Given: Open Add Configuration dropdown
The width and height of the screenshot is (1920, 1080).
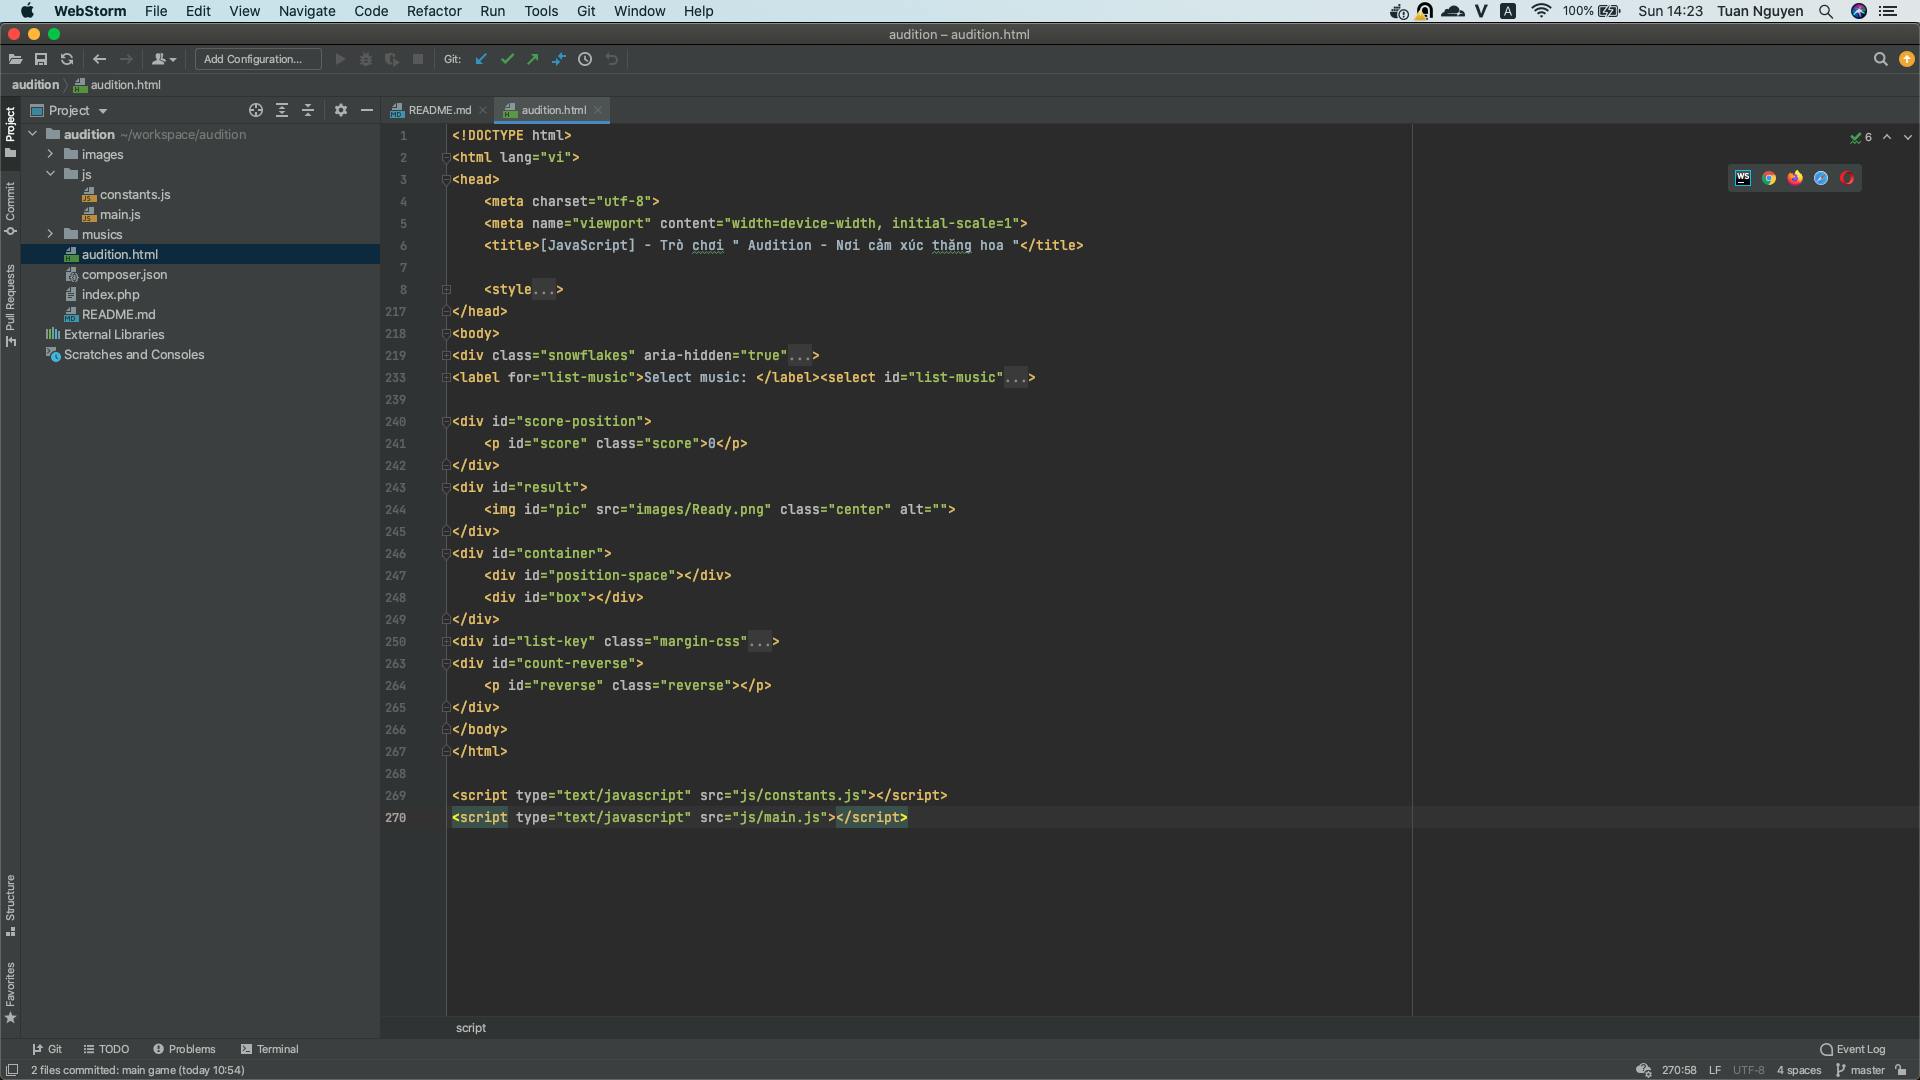Looking at the screenshot, I should (258, 59).
